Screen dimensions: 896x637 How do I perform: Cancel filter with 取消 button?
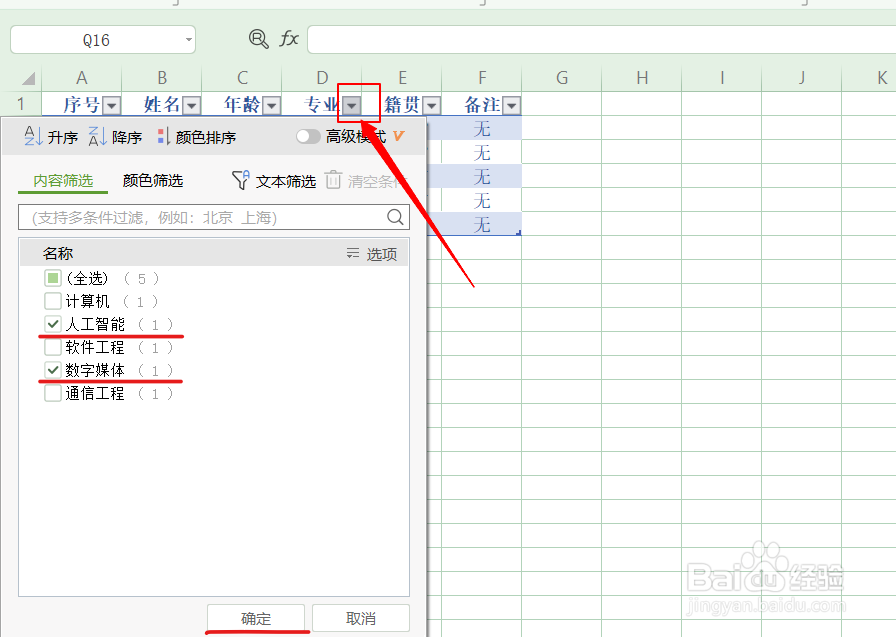pyautogui.click(x=361, y=618)
